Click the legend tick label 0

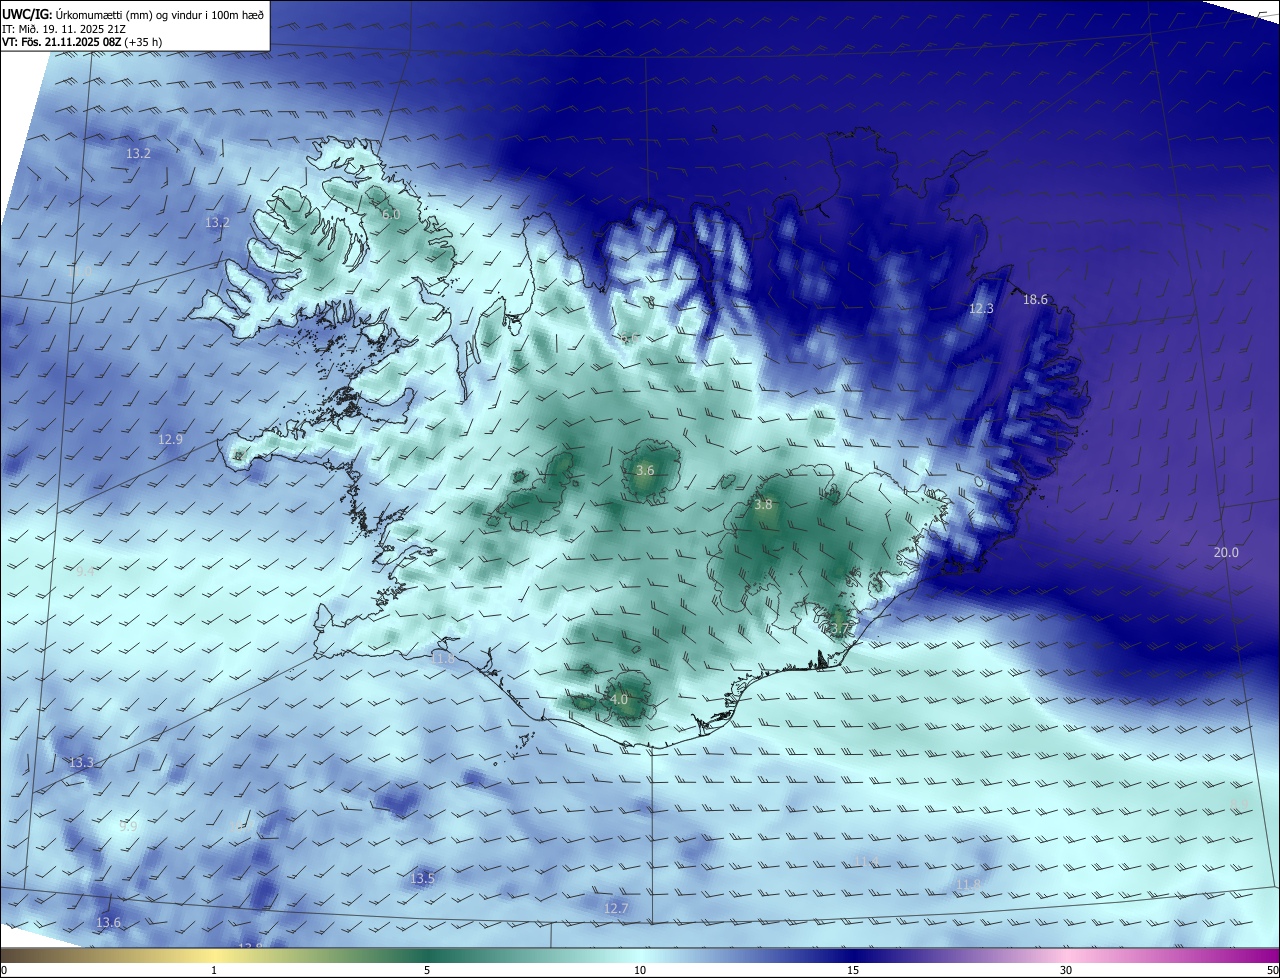pos(3,970)
